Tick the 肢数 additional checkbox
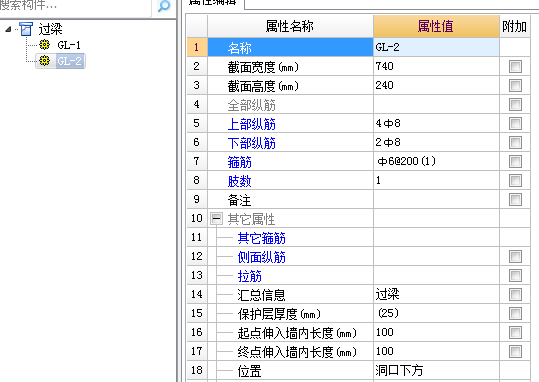 click(515, 180)
